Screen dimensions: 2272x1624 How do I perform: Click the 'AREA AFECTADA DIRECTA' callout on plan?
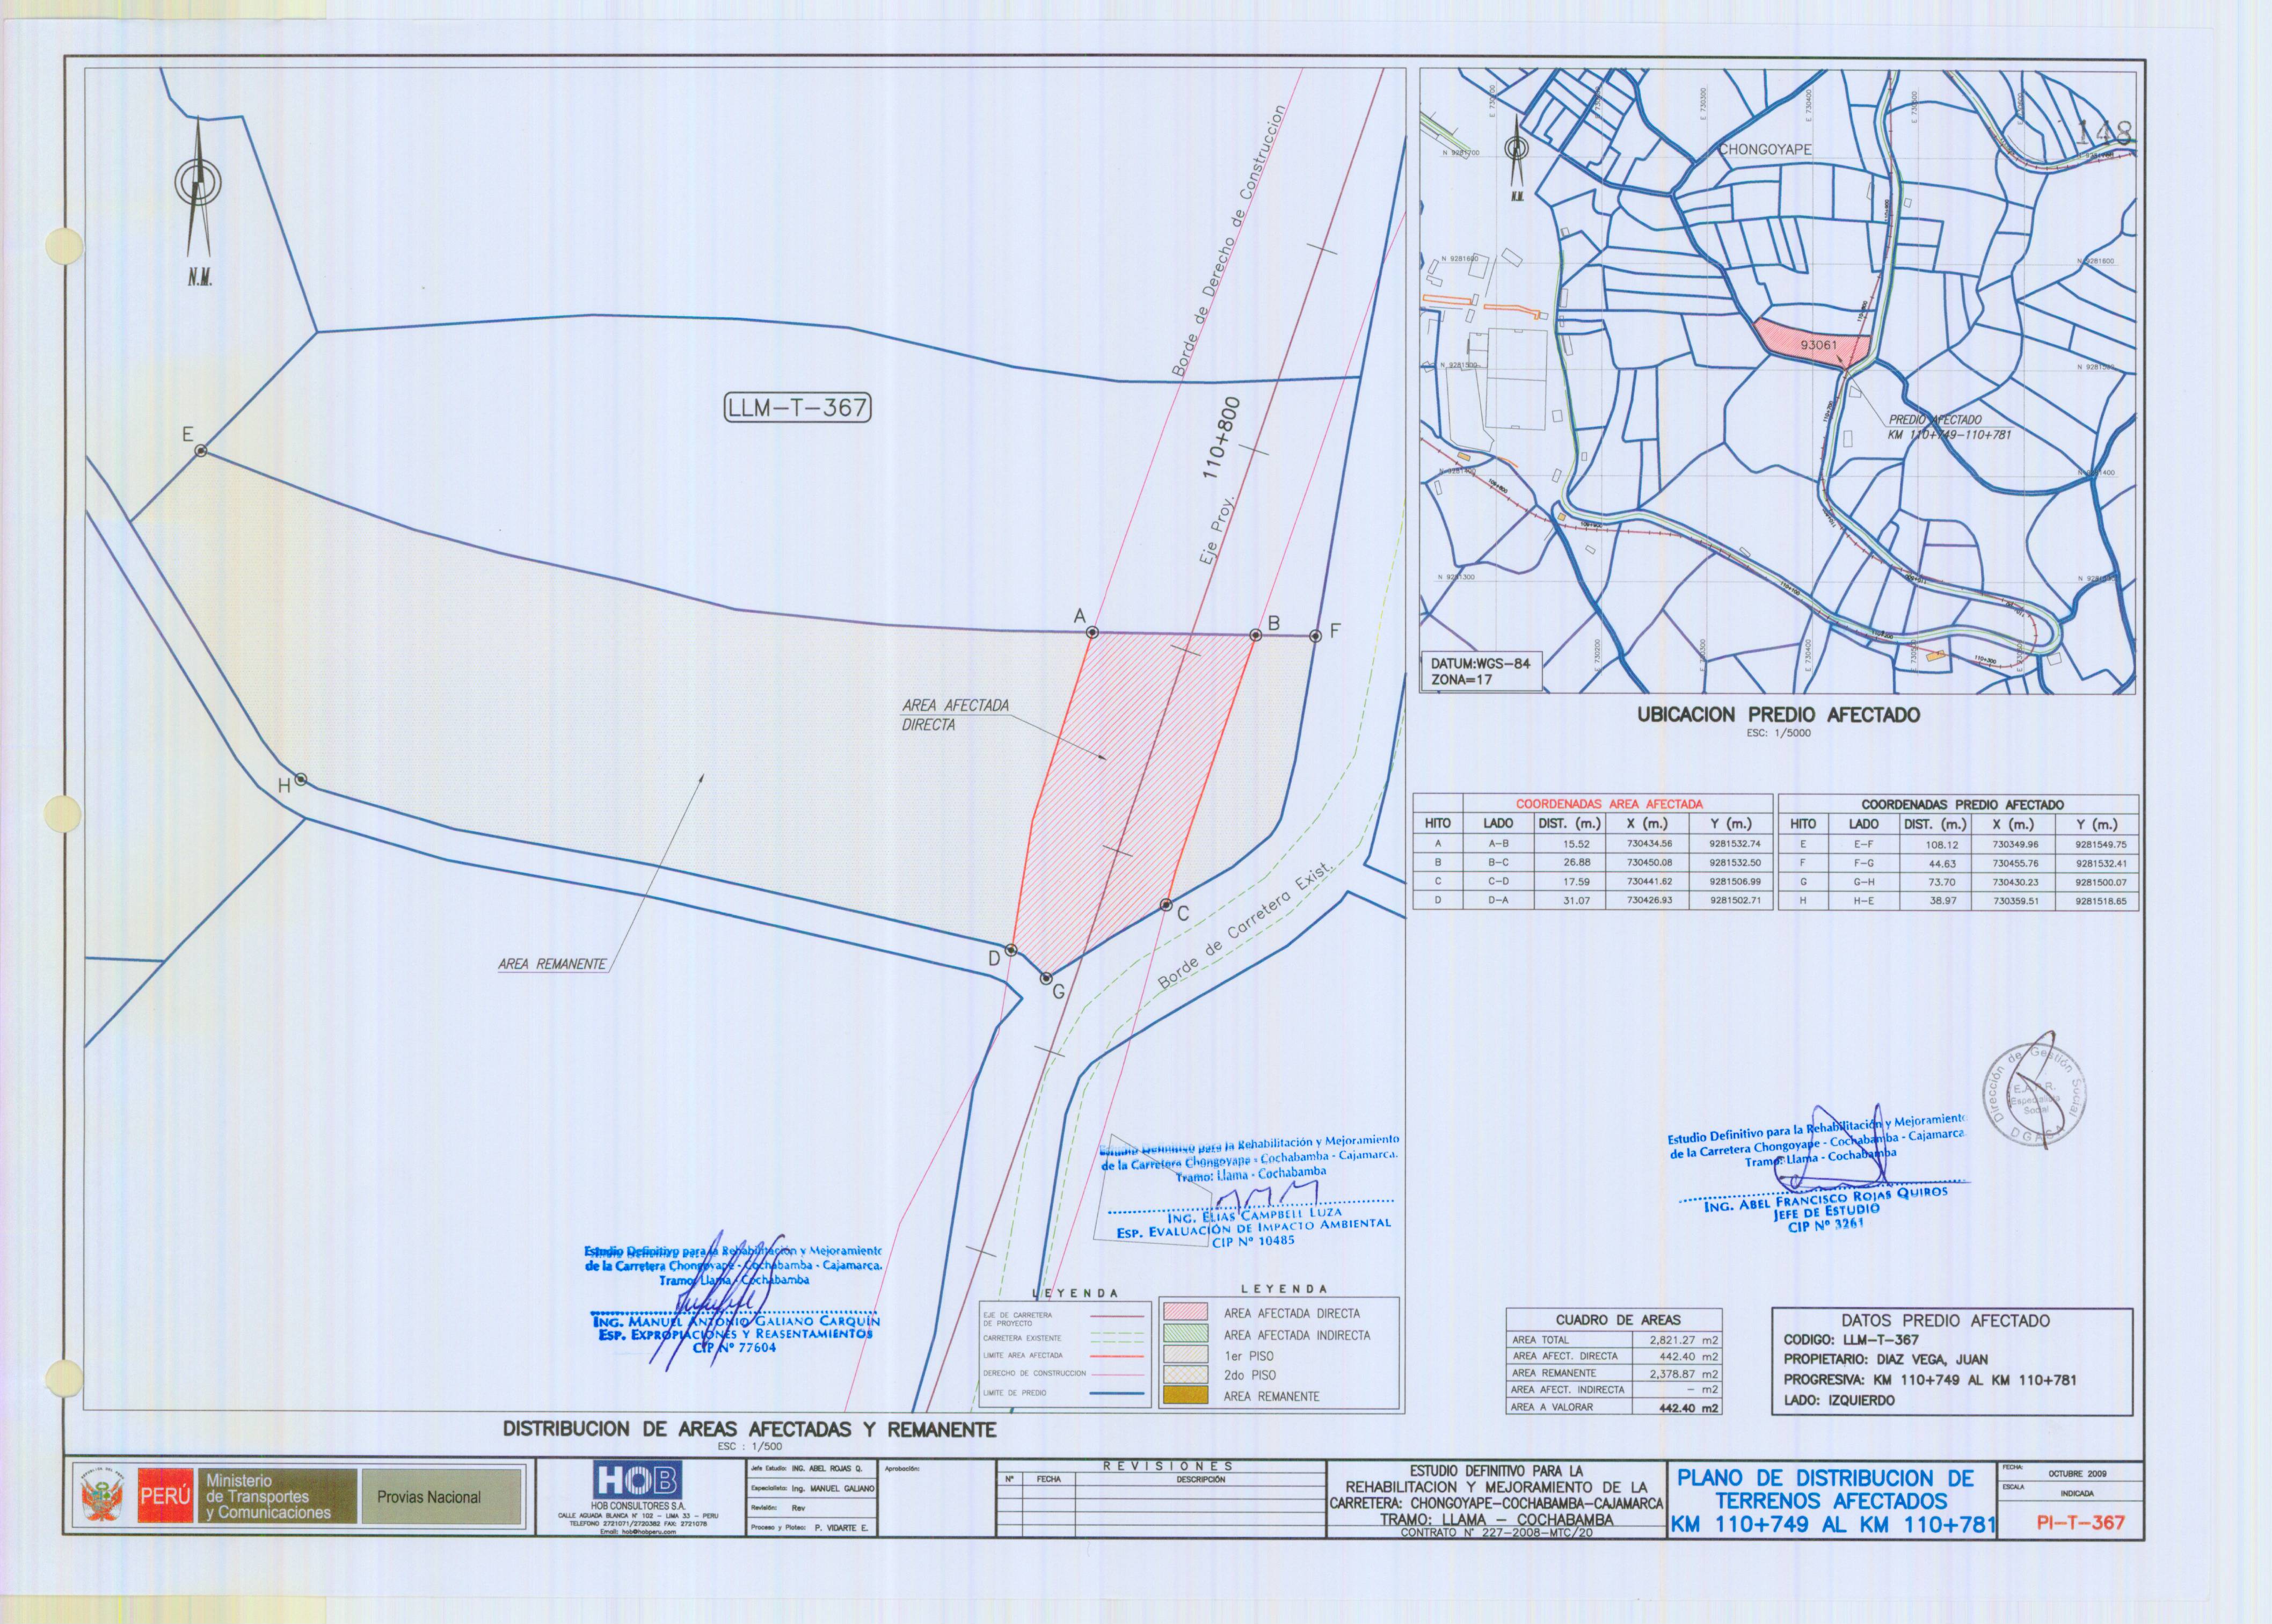[x=955, y=715]
